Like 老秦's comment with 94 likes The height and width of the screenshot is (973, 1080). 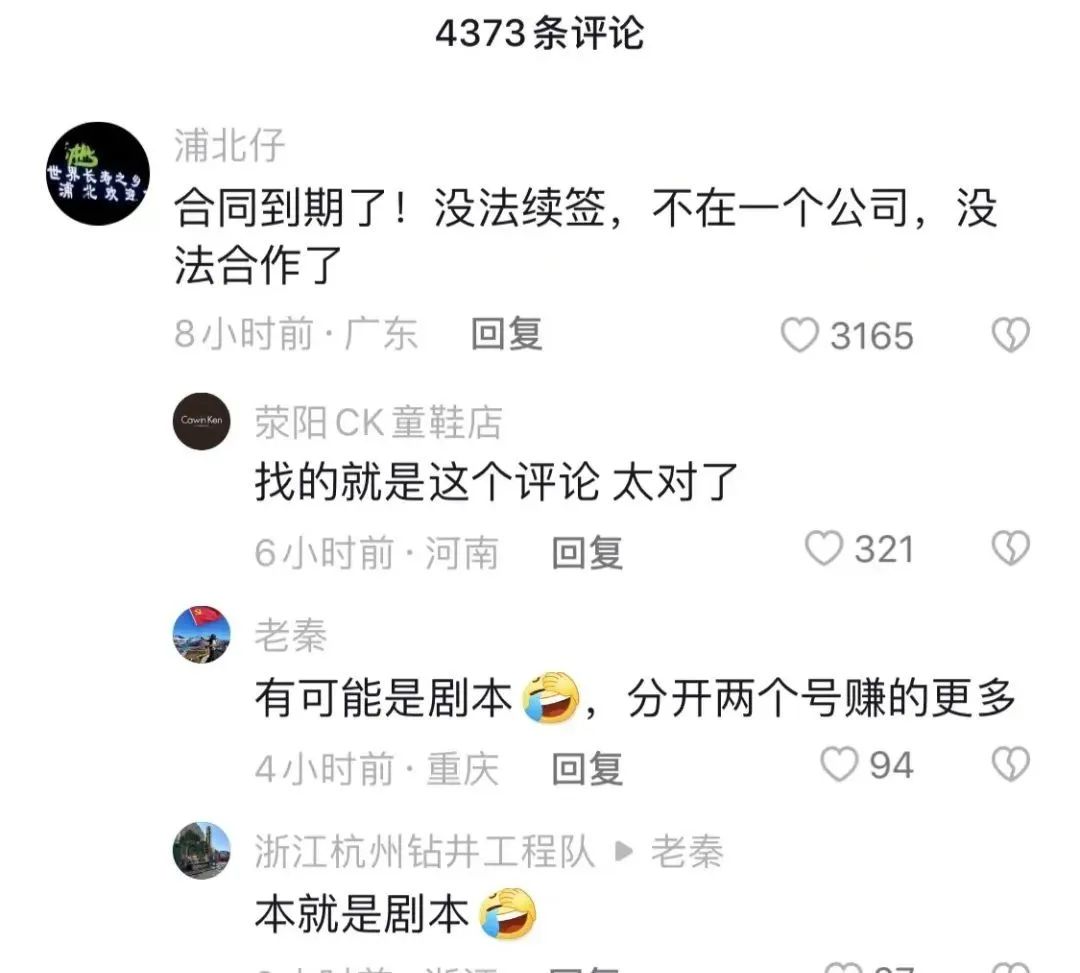point(839,764)
